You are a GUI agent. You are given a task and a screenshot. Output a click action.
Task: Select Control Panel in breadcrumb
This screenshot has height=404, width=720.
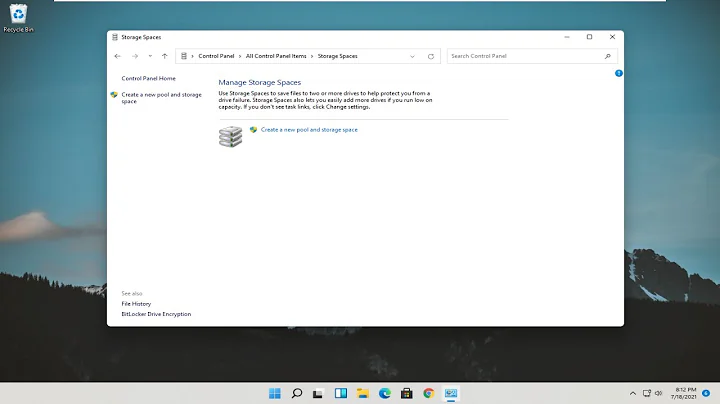(216, 56)
